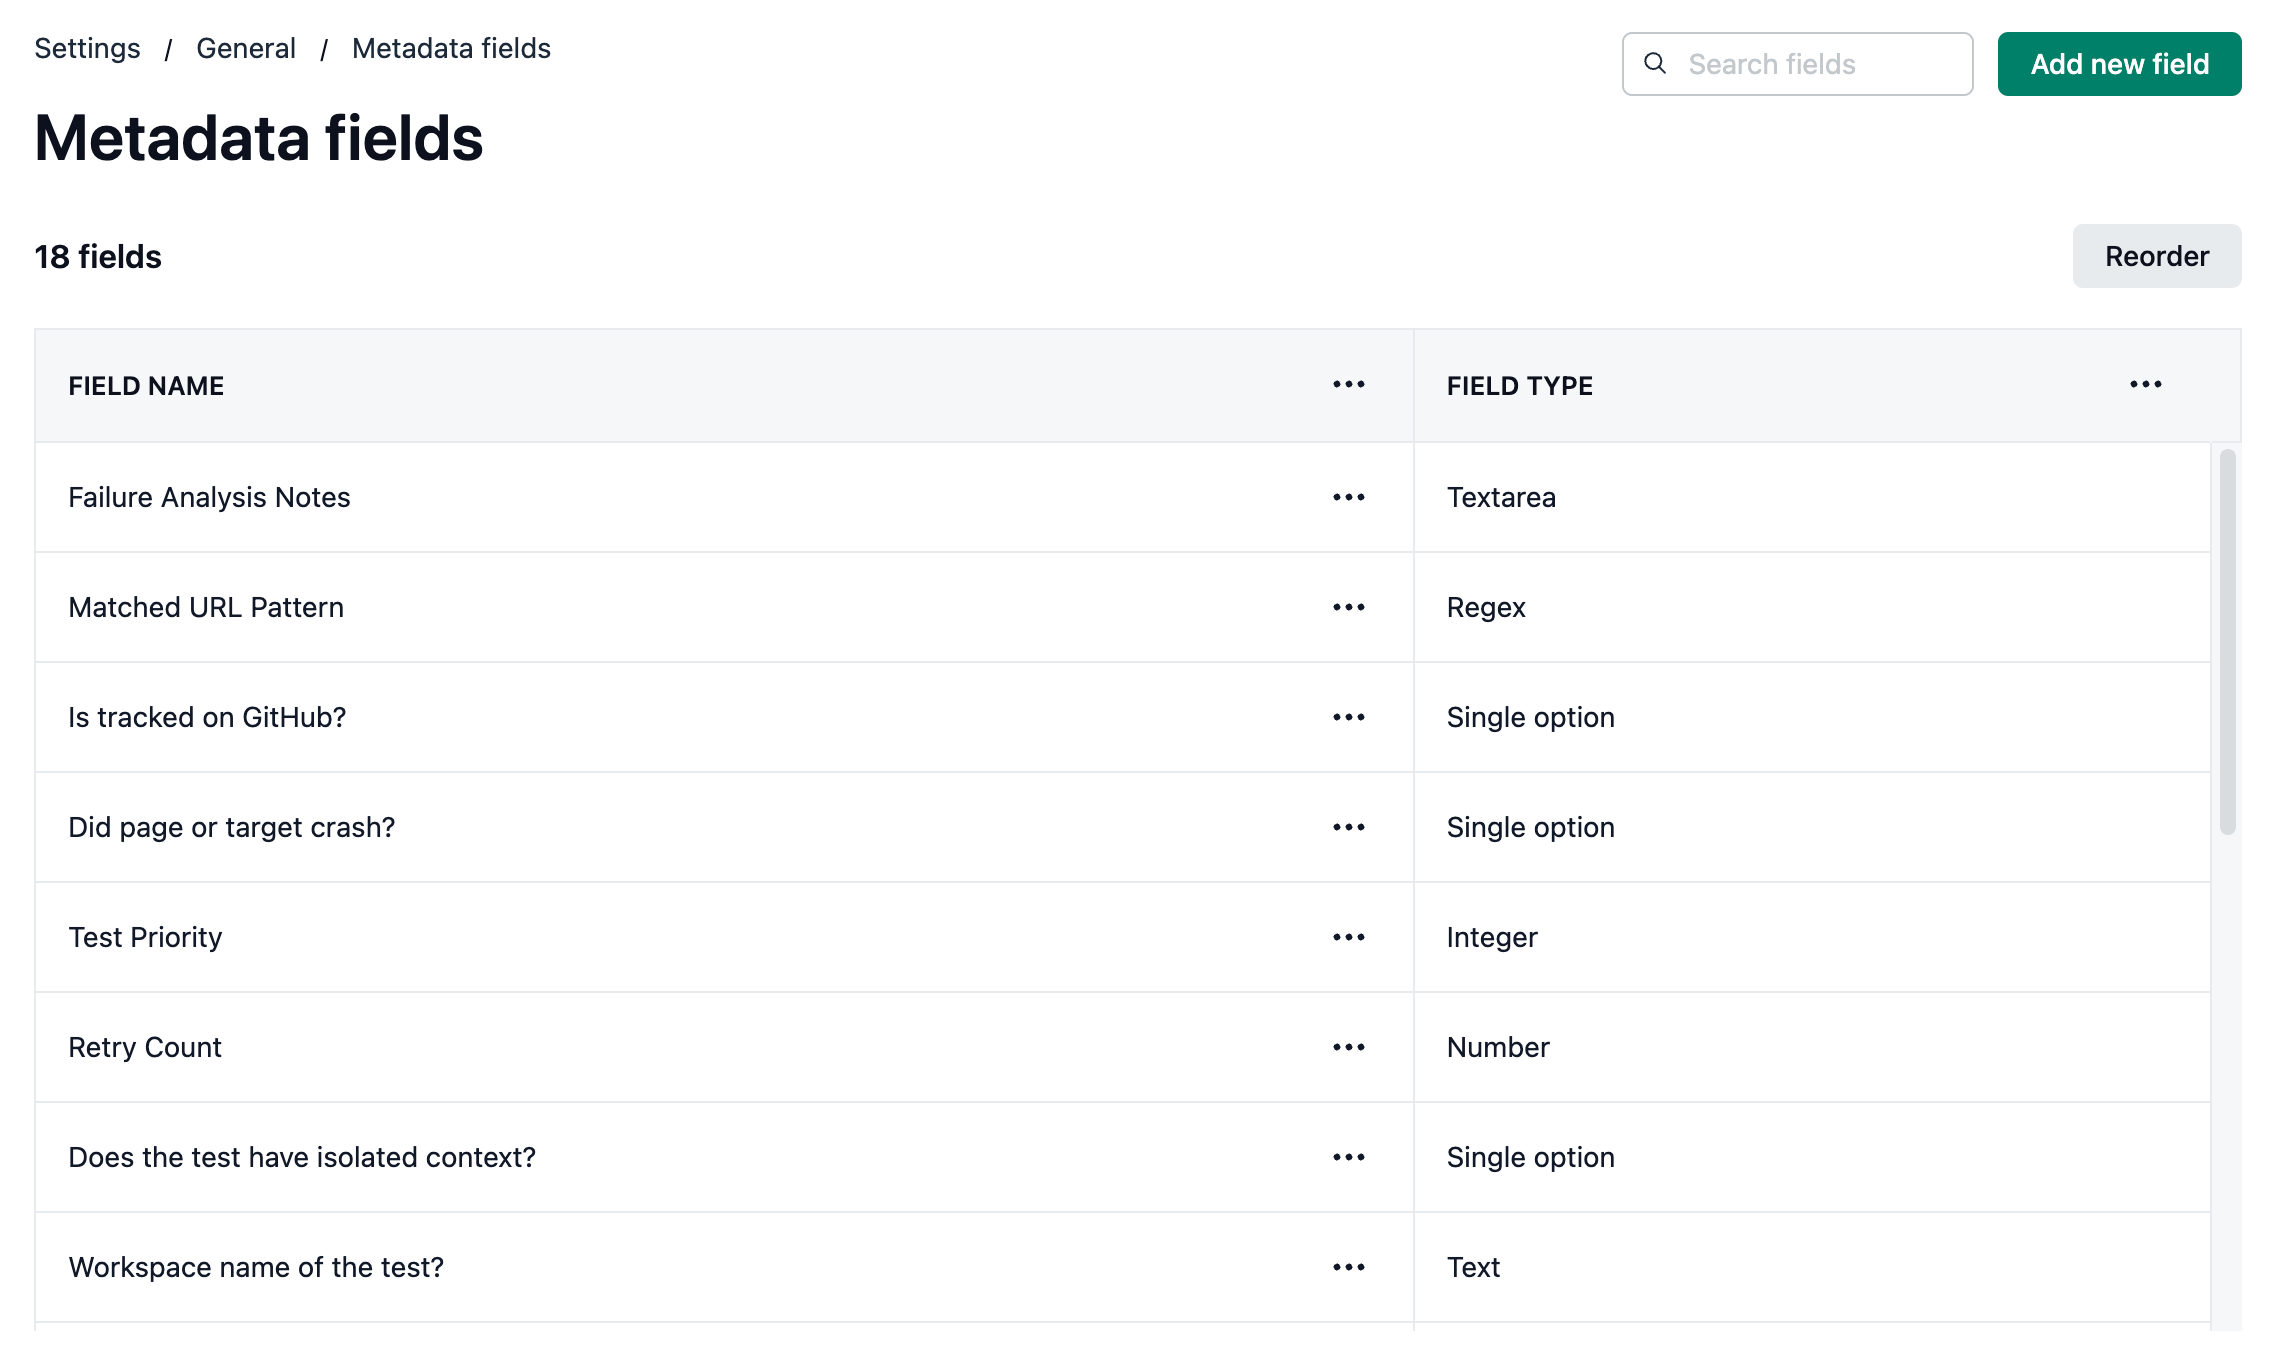The height and width of the screenshot is (1352, 2274).
Task: Open the ellipsis menu for Did page or target crash?
Action: pos(1348,827)
